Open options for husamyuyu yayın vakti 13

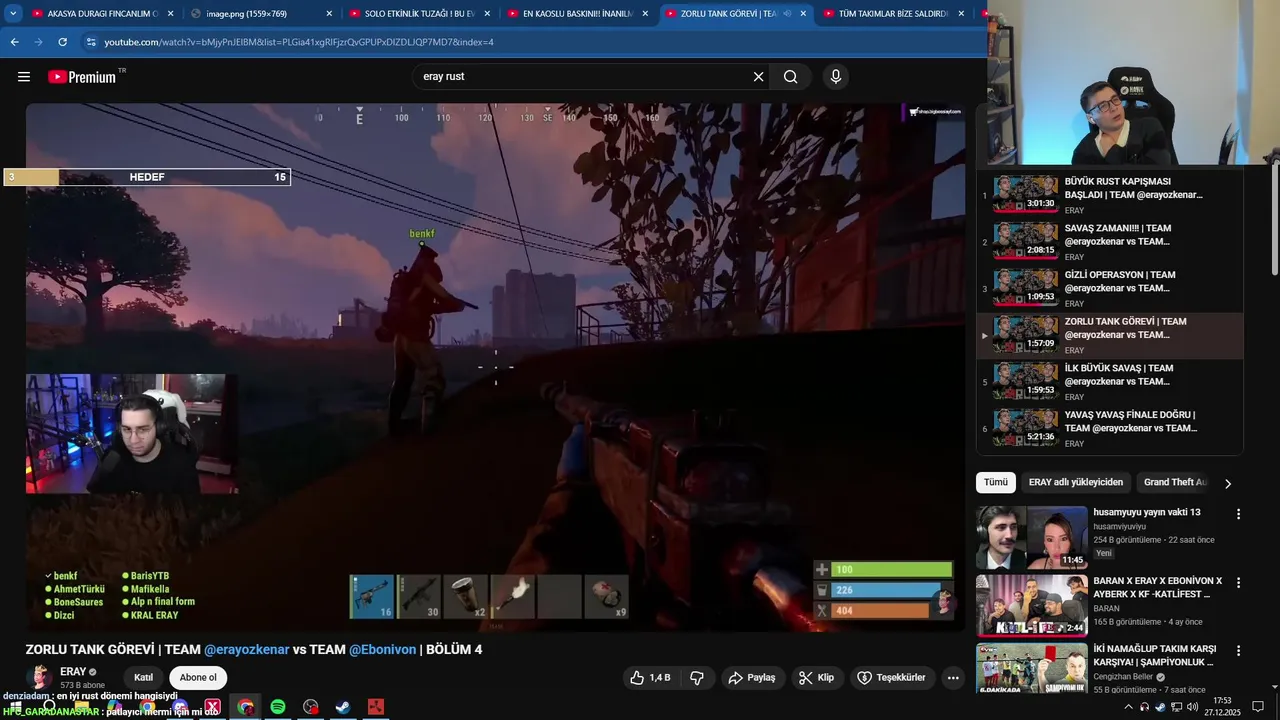(1238, 514)
